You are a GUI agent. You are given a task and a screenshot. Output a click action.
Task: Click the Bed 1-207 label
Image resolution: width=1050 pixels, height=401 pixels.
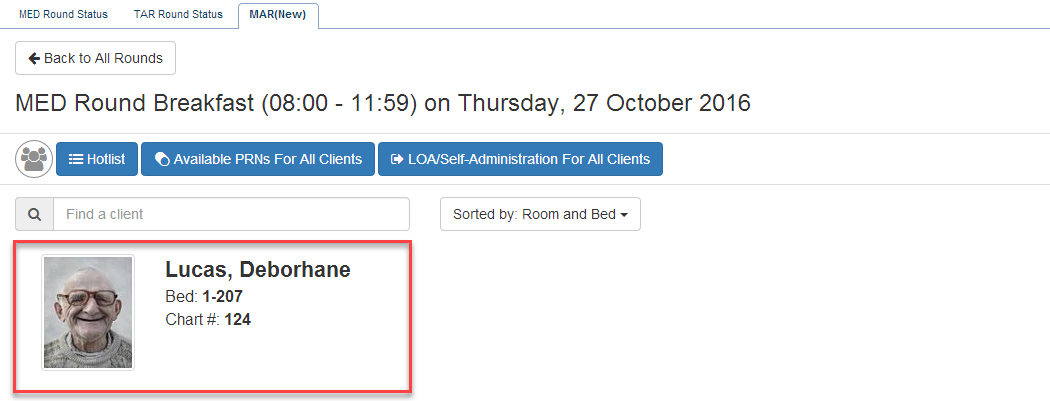(x=204, y=296)
